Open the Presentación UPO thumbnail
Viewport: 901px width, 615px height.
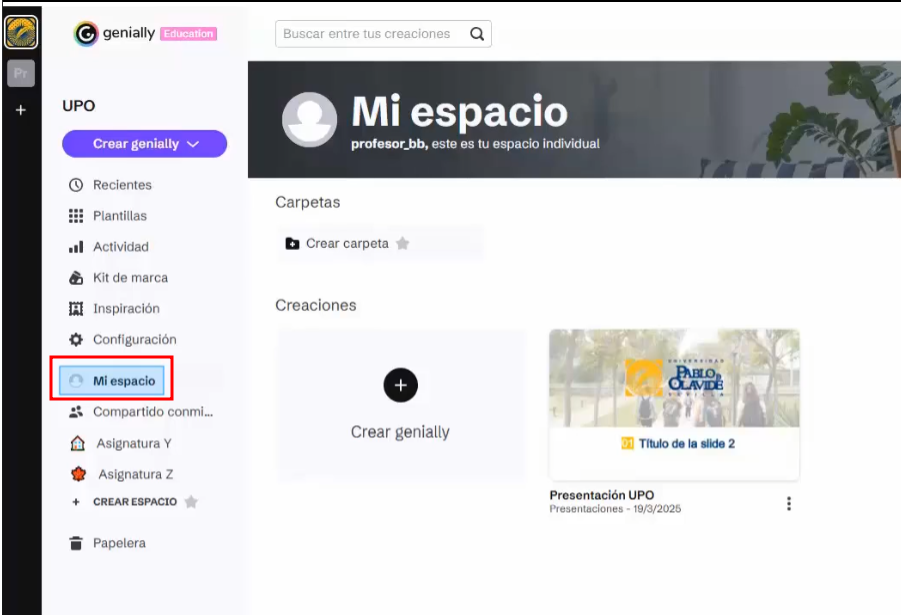(x=674, y=403)
